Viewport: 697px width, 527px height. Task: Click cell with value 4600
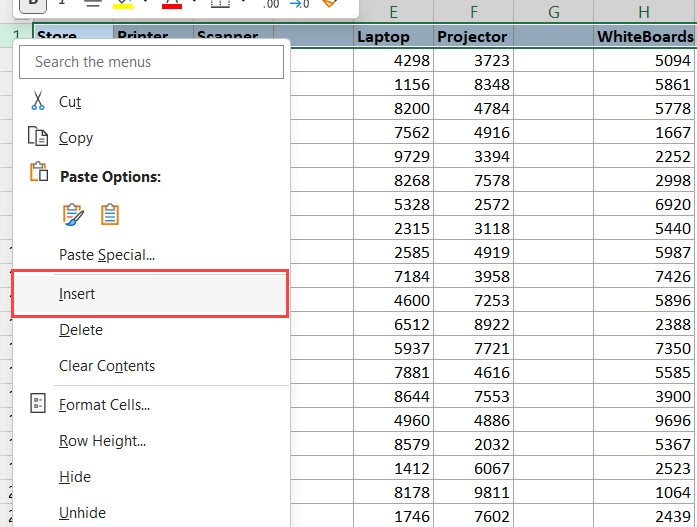coord(393,300)
